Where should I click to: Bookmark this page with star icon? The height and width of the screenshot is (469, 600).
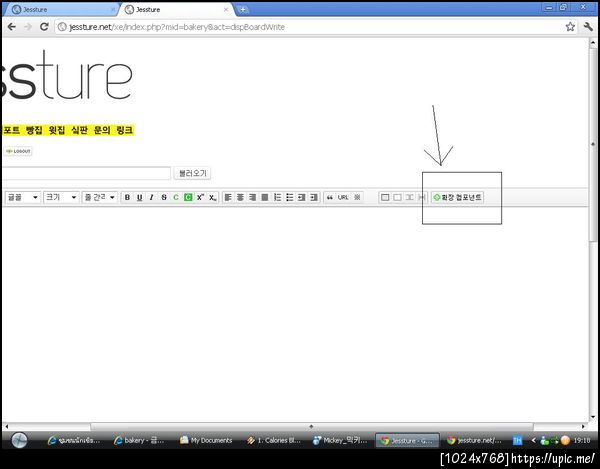pyautogui.click(x=570, y=27)
